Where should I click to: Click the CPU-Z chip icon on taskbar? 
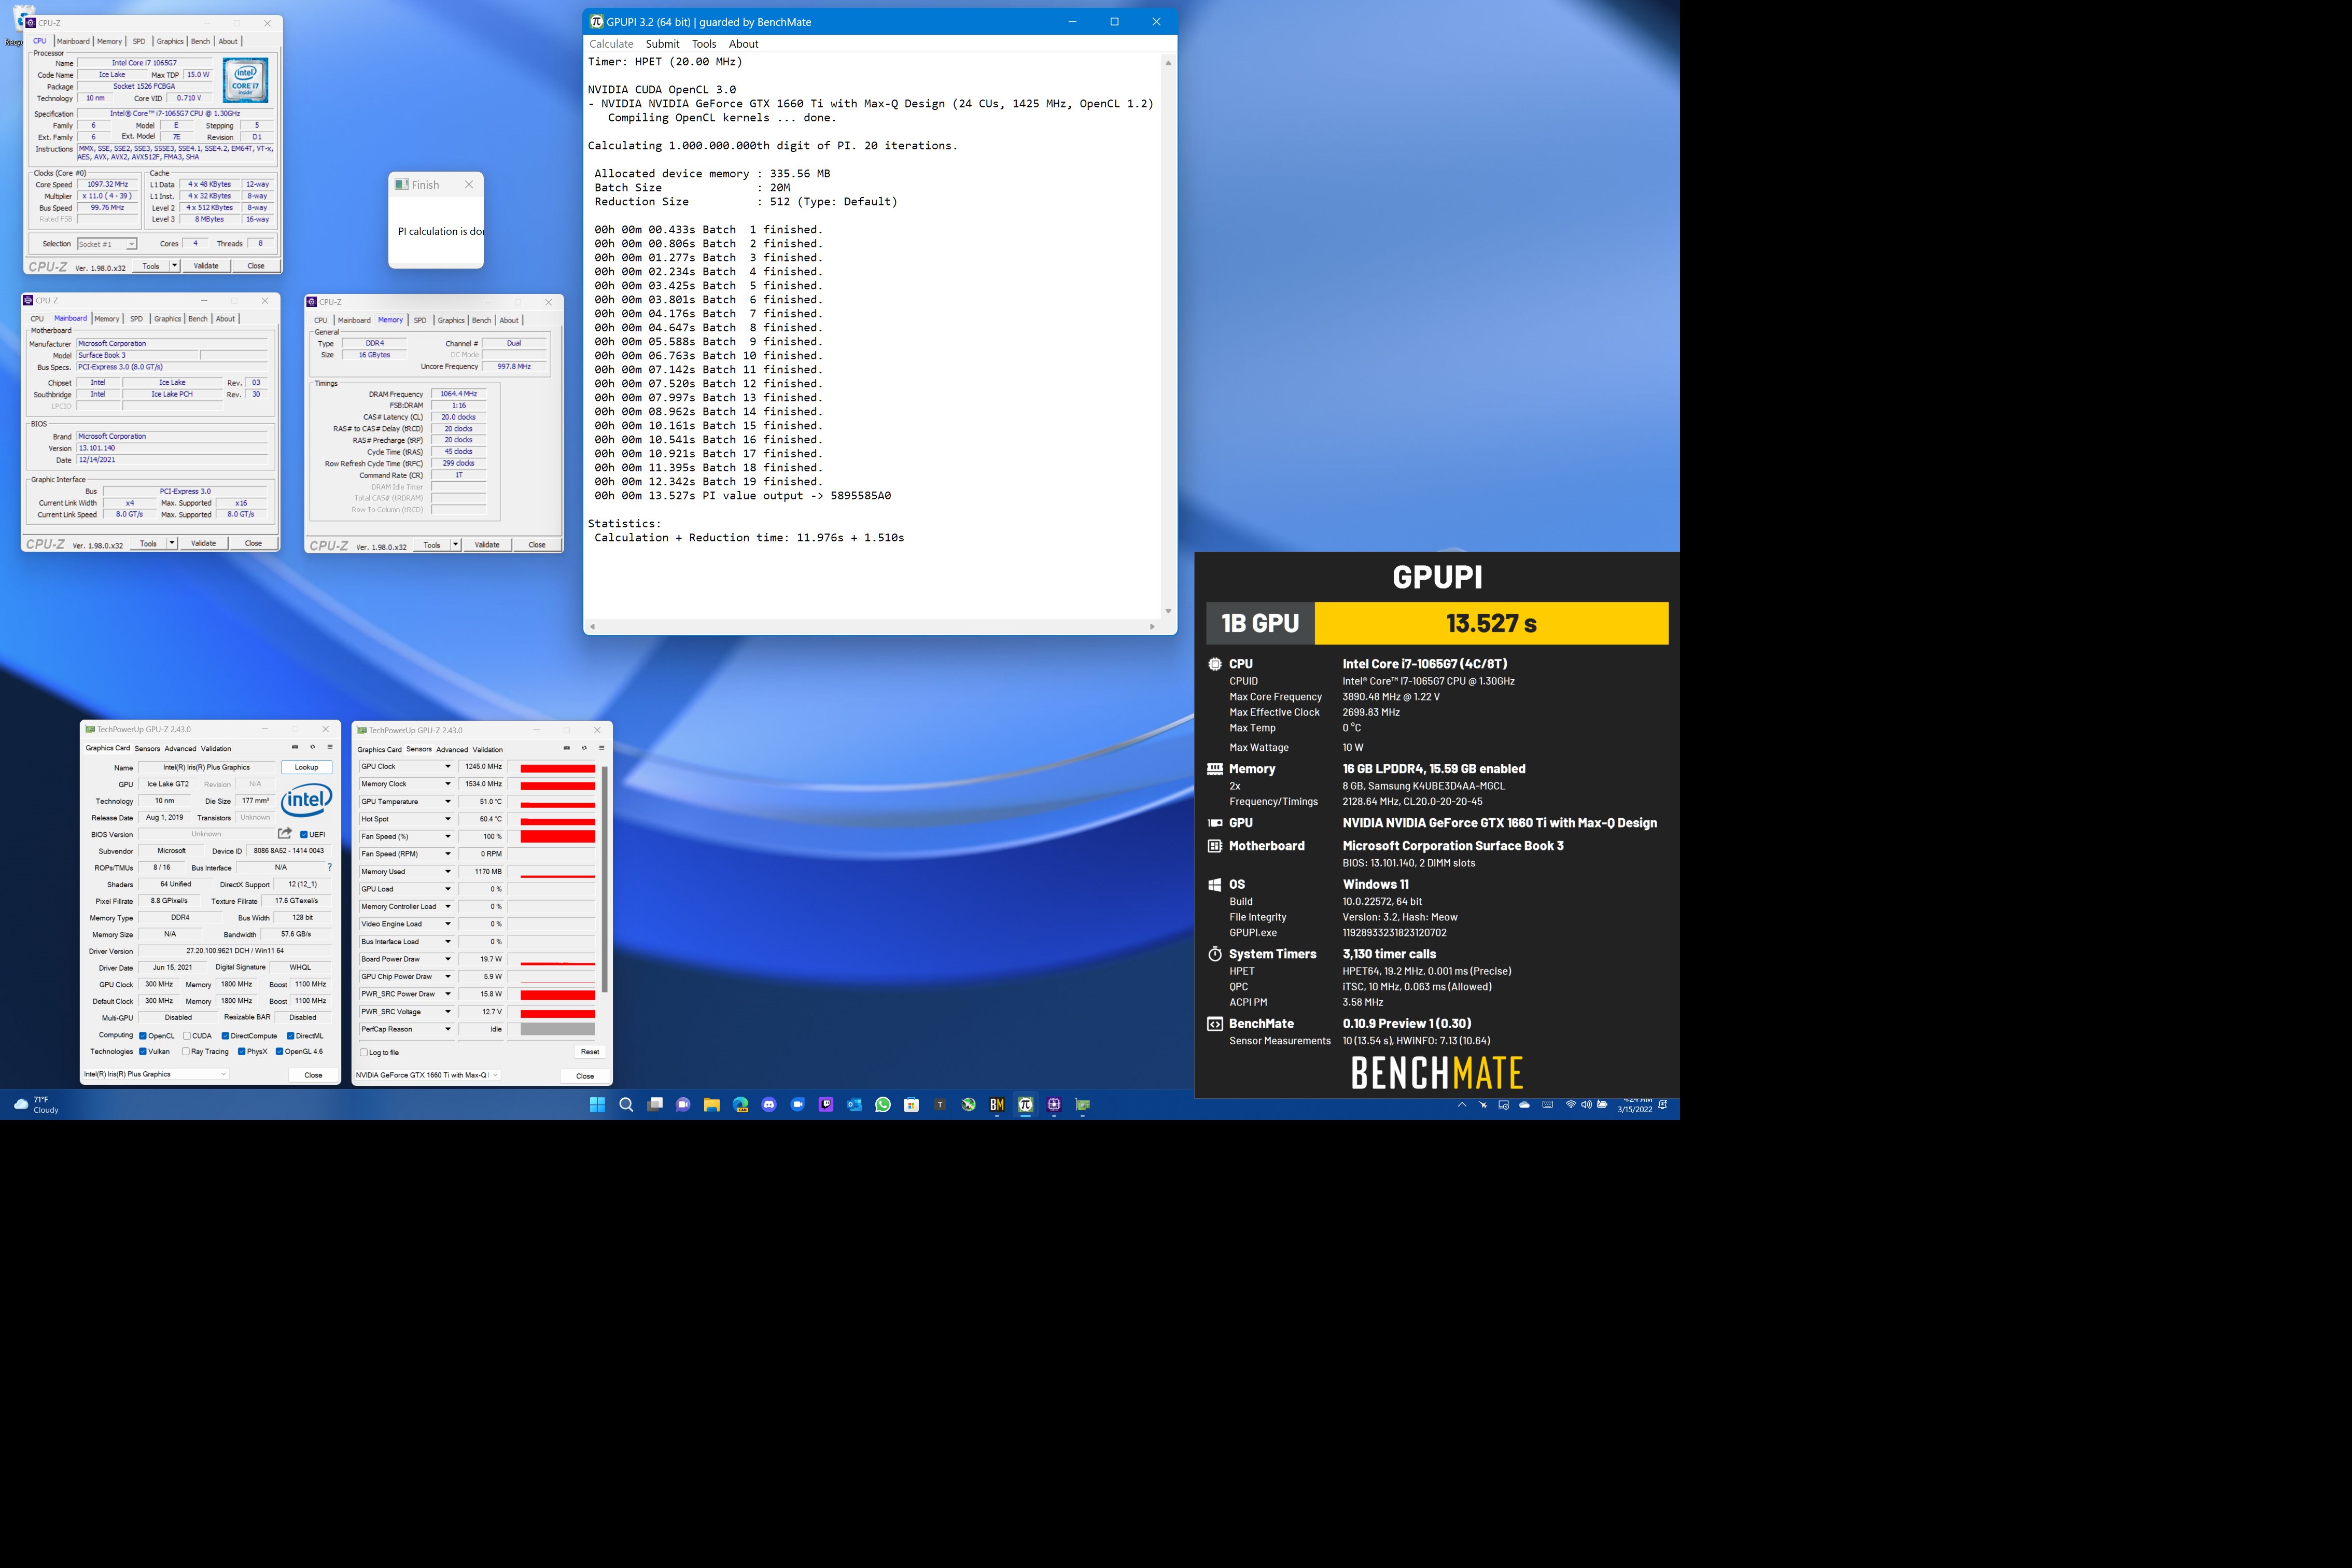(x=1054, y=1104)
